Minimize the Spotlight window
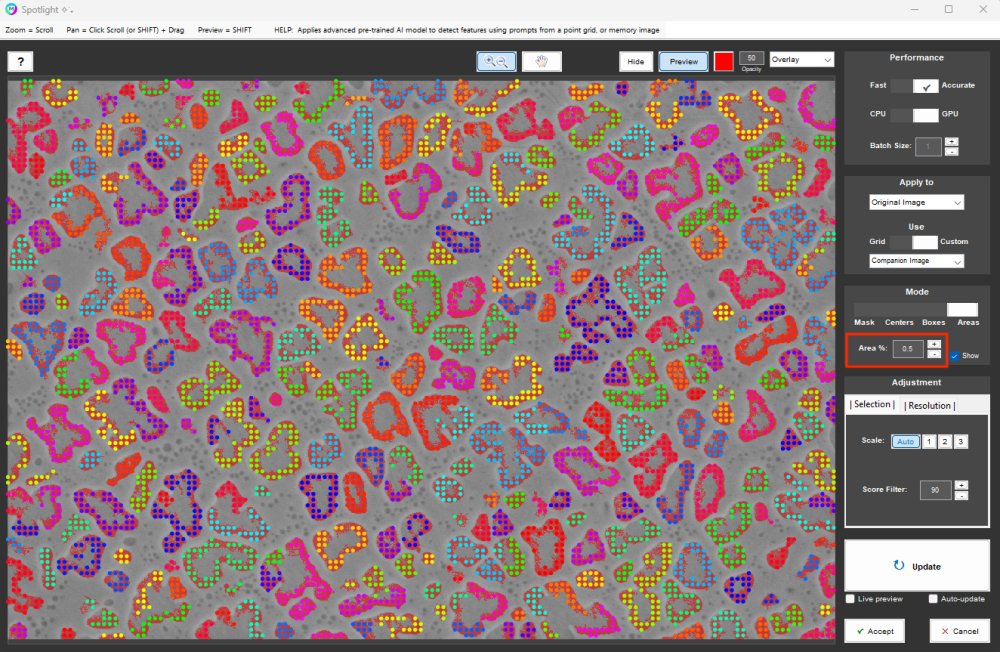 [915, 10]
